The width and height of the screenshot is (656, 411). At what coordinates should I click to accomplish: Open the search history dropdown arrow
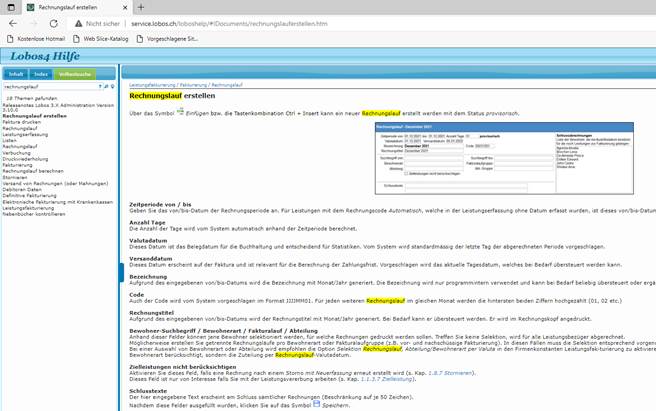[100, 87]
